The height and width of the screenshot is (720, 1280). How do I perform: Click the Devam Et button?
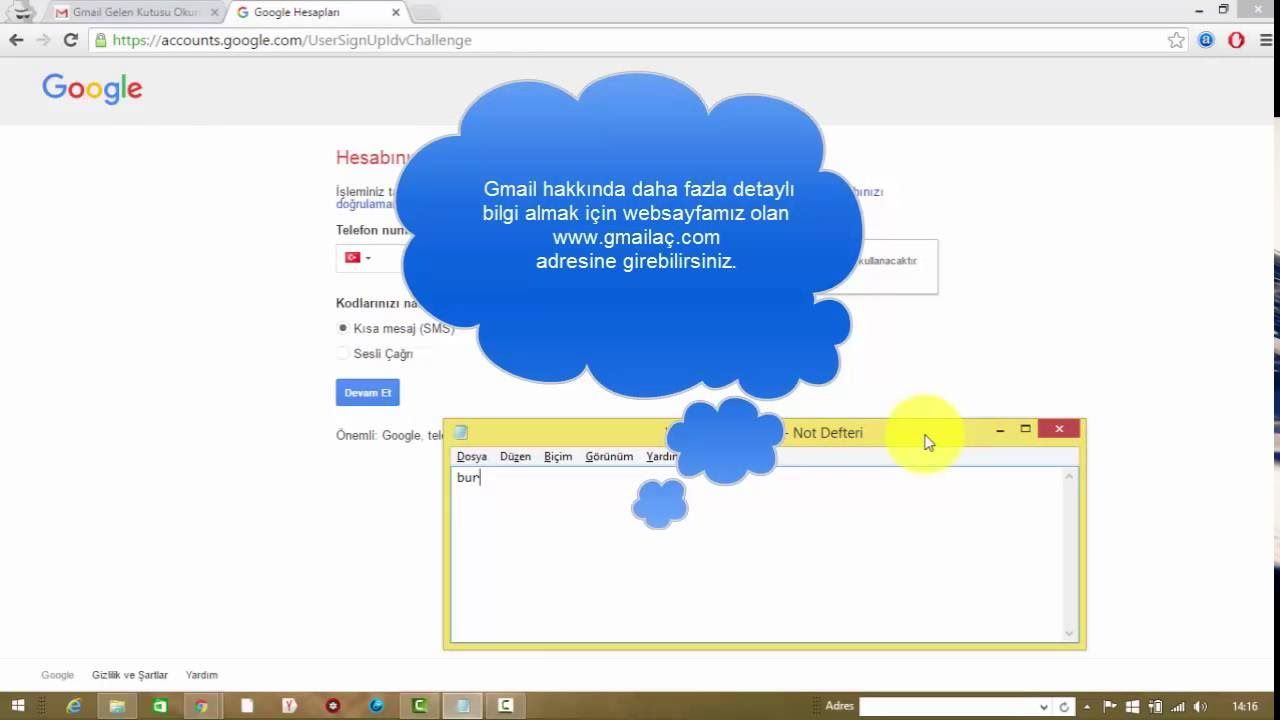(x=367, y=393)
